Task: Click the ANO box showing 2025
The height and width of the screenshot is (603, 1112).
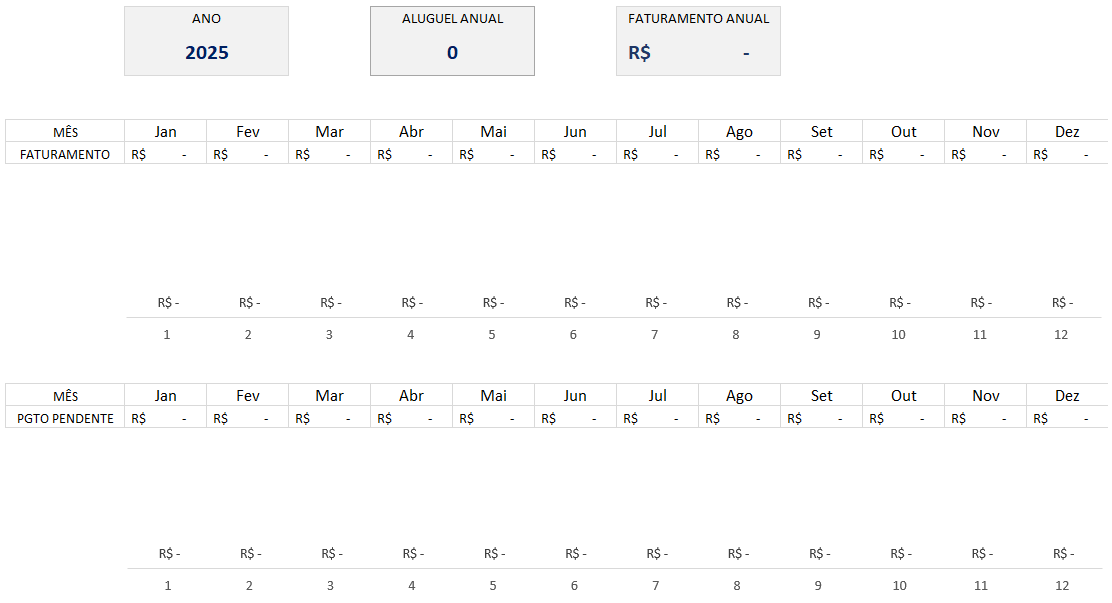Action: 206,42
